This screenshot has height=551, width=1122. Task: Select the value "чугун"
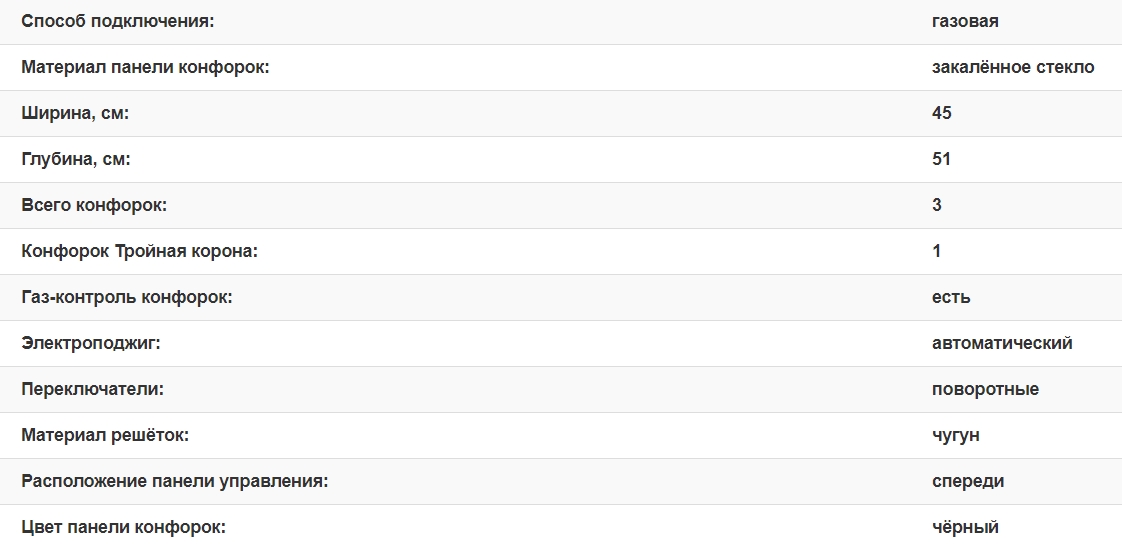pyautogui.click(x=955, y=435)
